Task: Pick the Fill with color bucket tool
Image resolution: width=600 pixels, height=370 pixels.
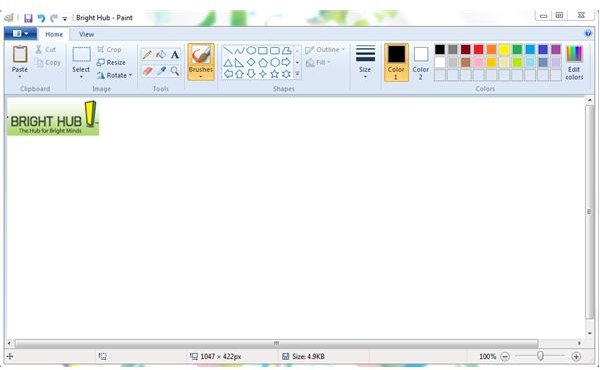Action: click(x=161, y=54)
